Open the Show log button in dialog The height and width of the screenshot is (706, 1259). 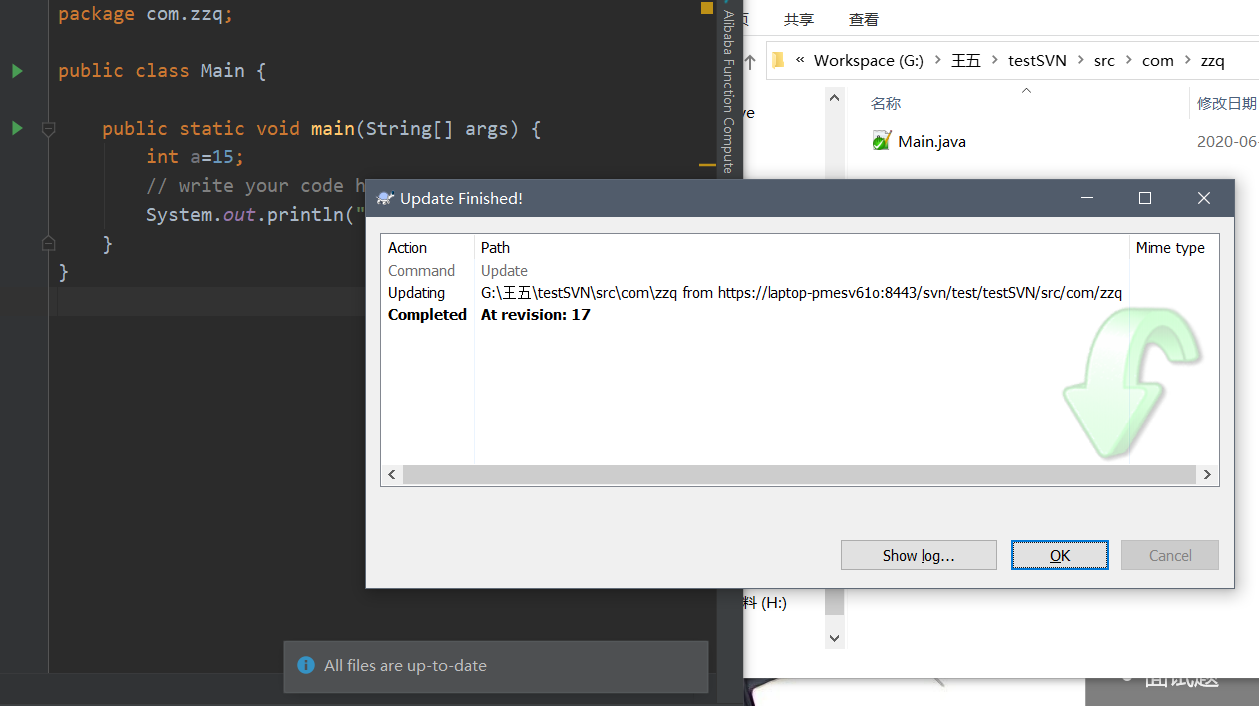point(918,555)
